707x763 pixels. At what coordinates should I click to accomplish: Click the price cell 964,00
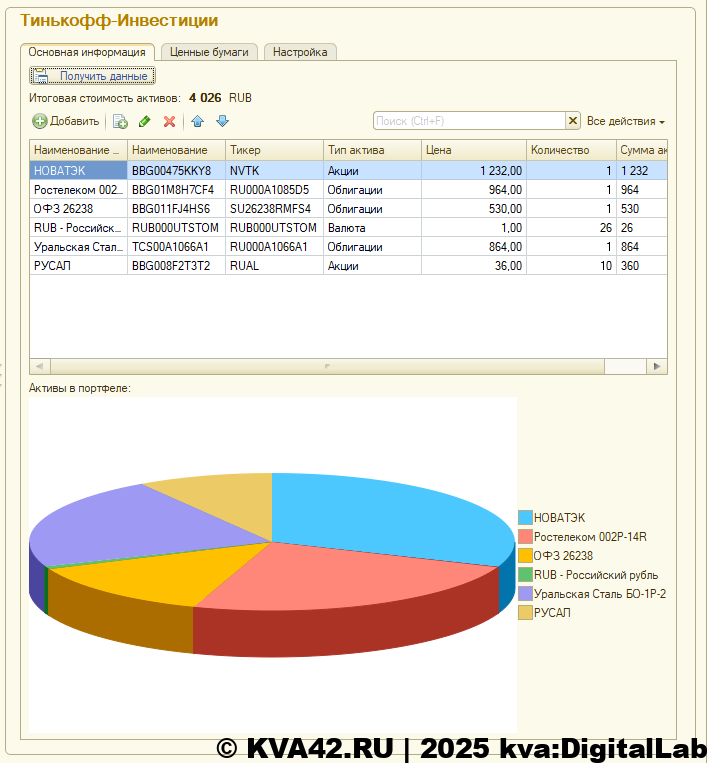coord(474,190)
